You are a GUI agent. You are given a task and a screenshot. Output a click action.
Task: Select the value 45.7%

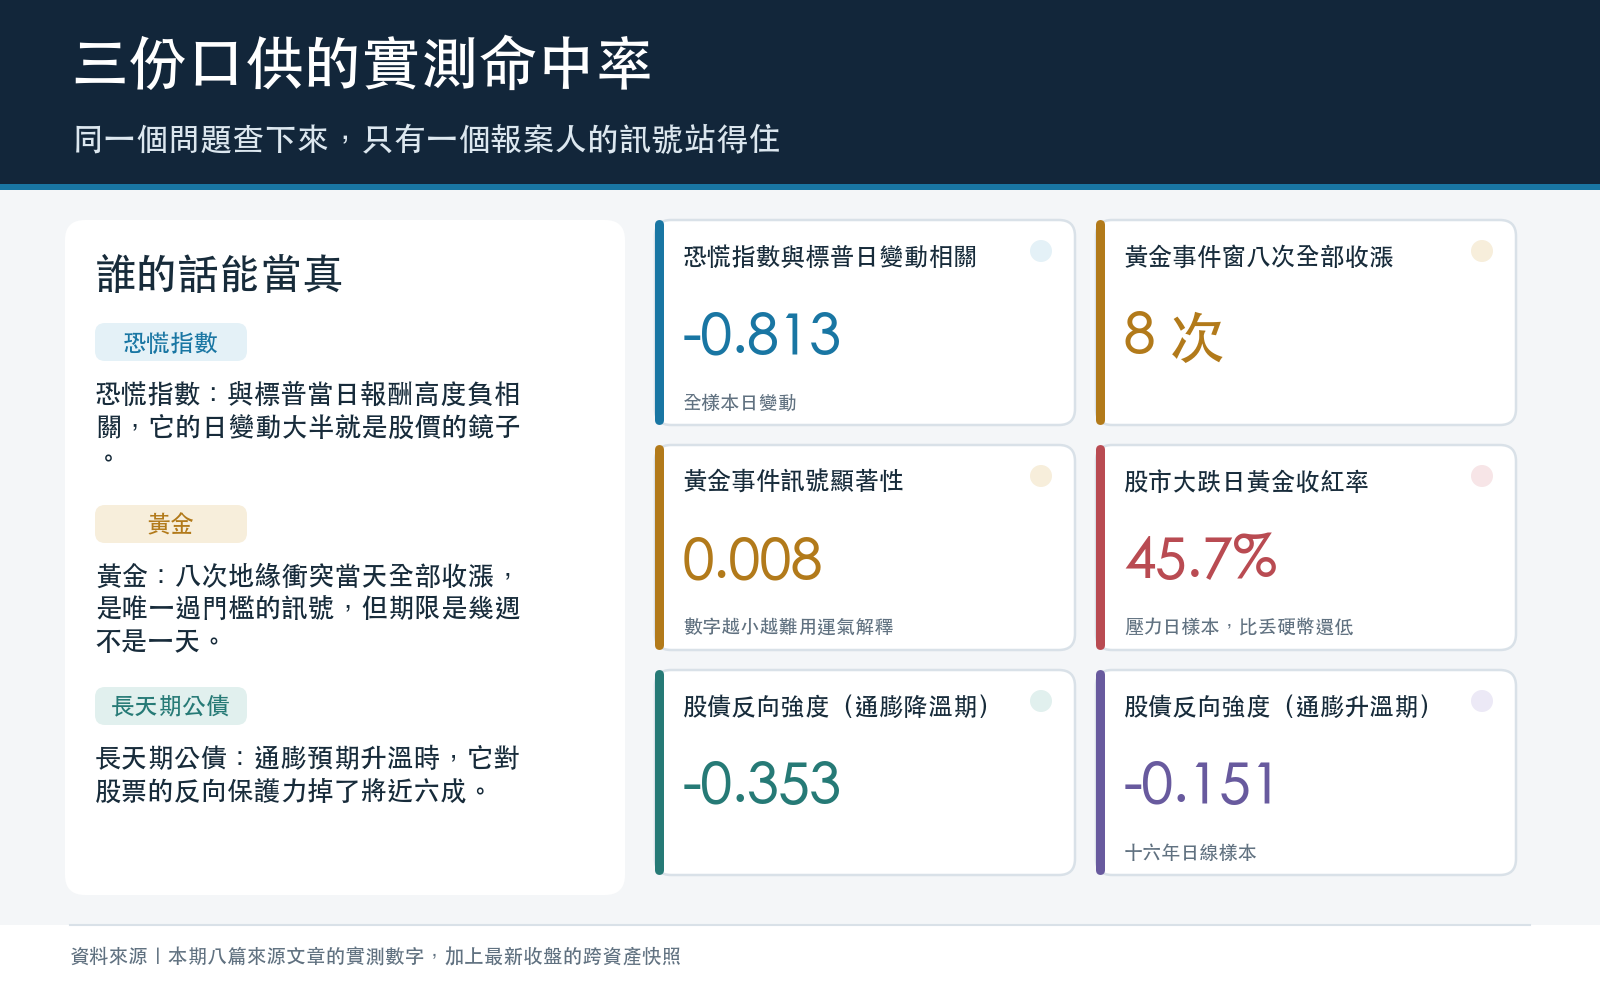[x=1201, y=558]
